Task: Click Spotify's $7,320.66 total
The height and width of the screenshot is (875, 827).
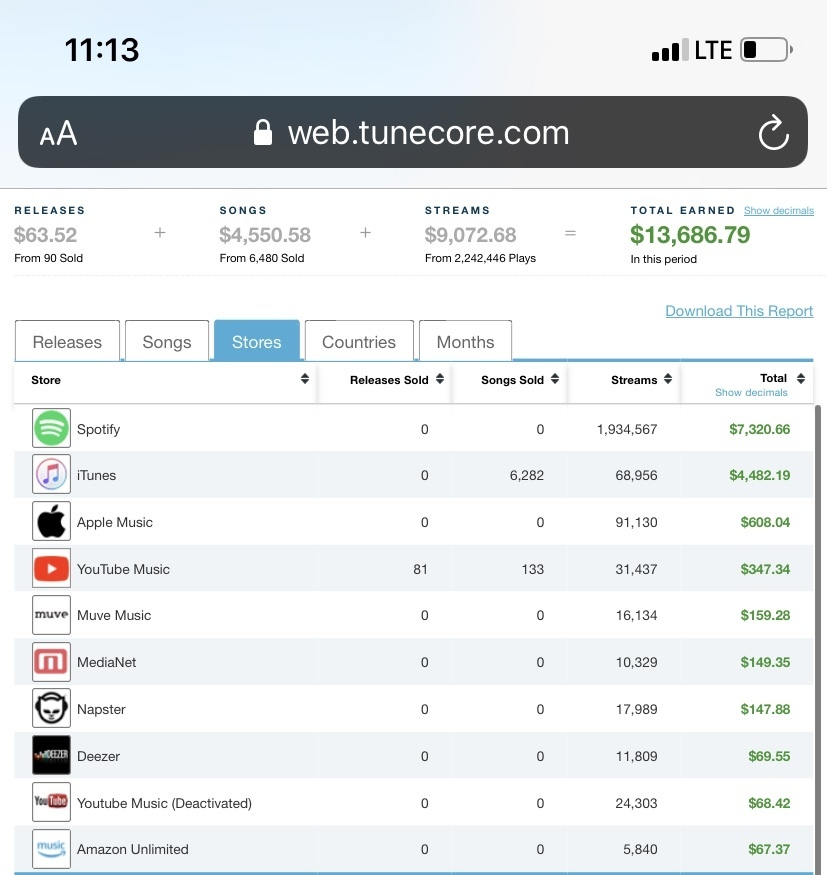Action: click(x=759, y=429)
